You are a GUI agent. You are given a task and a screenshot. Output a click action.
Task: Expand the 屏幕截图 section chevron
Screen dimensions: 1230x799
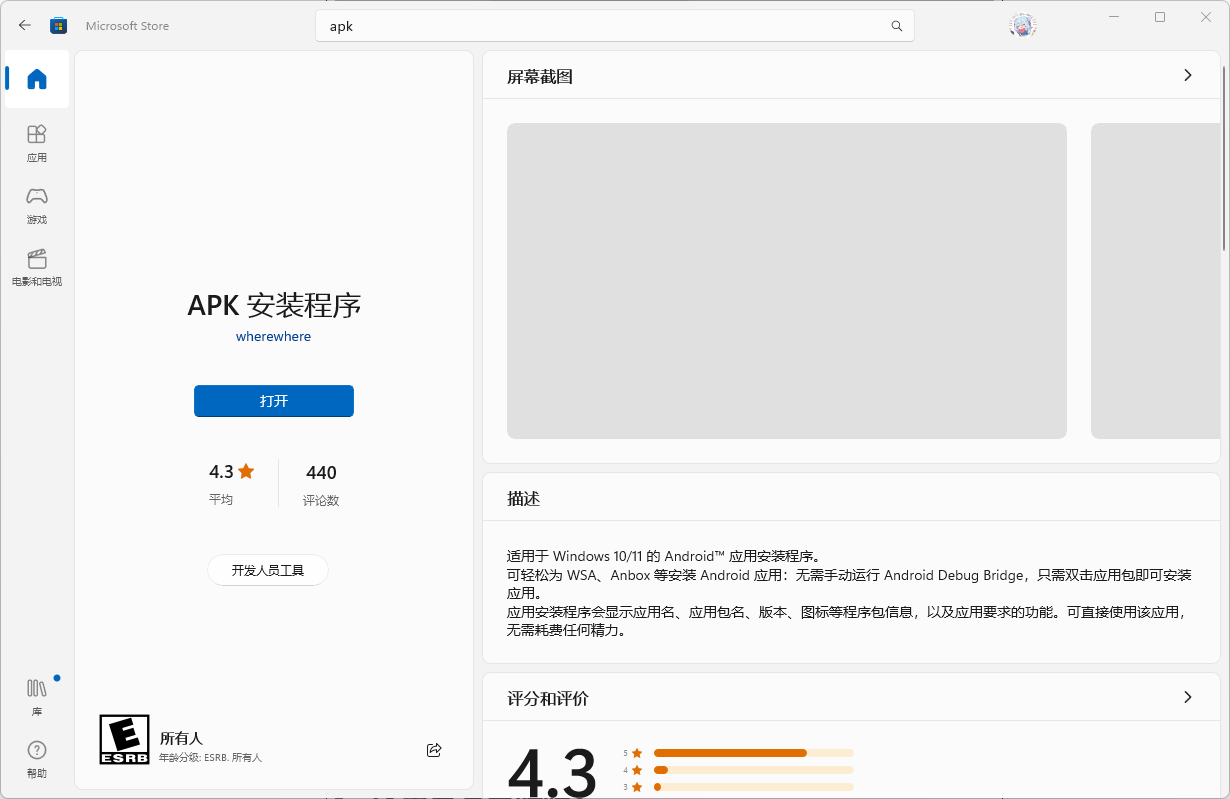(1187, 76)
